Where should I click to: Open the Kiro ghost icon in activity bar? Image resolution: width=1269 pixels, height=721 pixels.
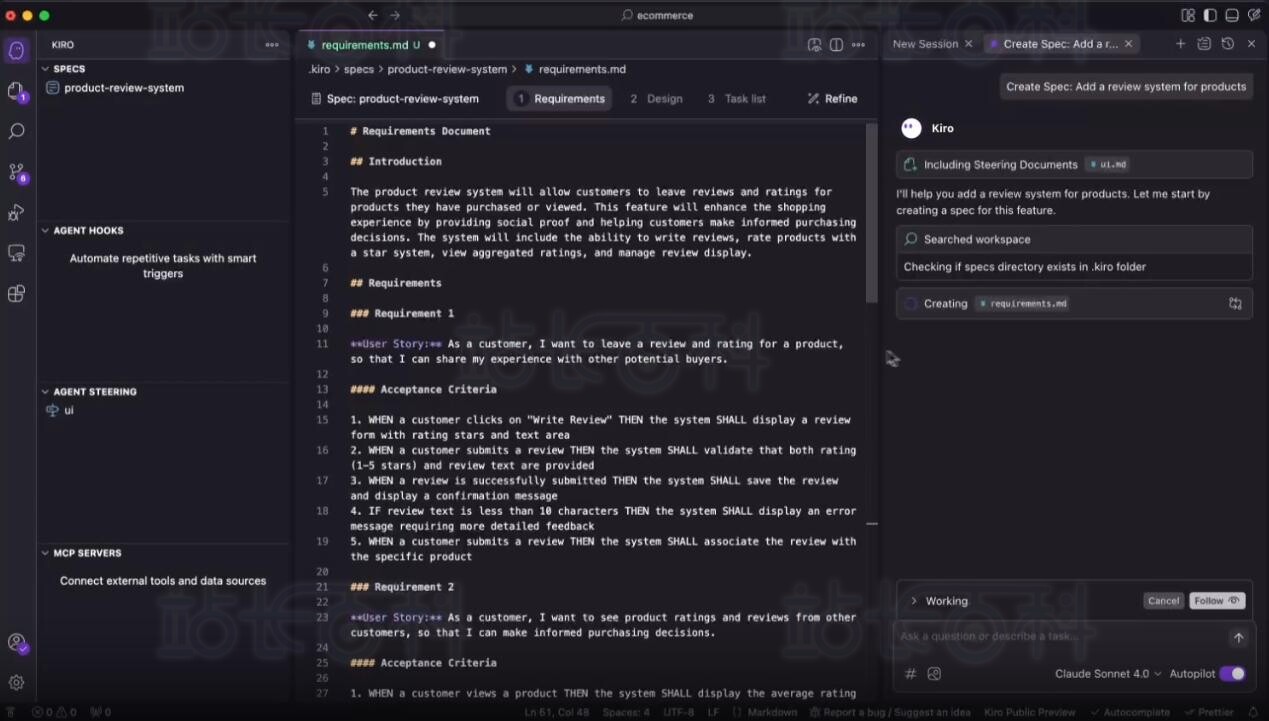coord(17,51)
